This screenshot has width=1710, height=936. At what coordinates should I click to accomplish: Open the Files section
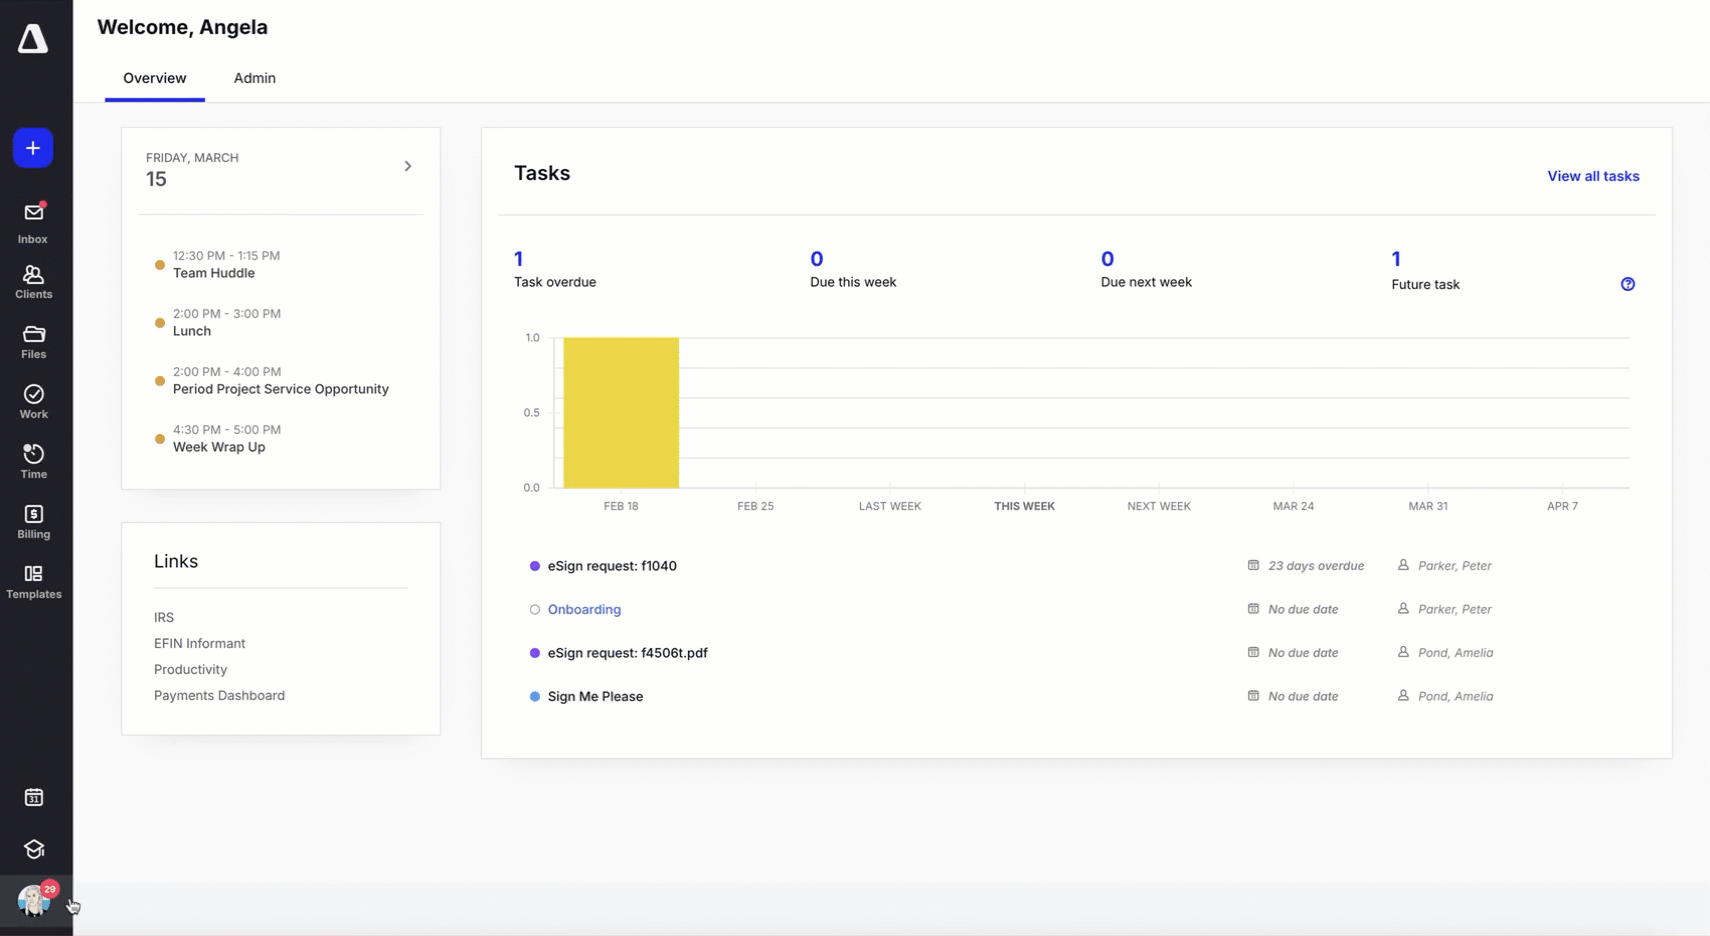click(x=33, y=342)
